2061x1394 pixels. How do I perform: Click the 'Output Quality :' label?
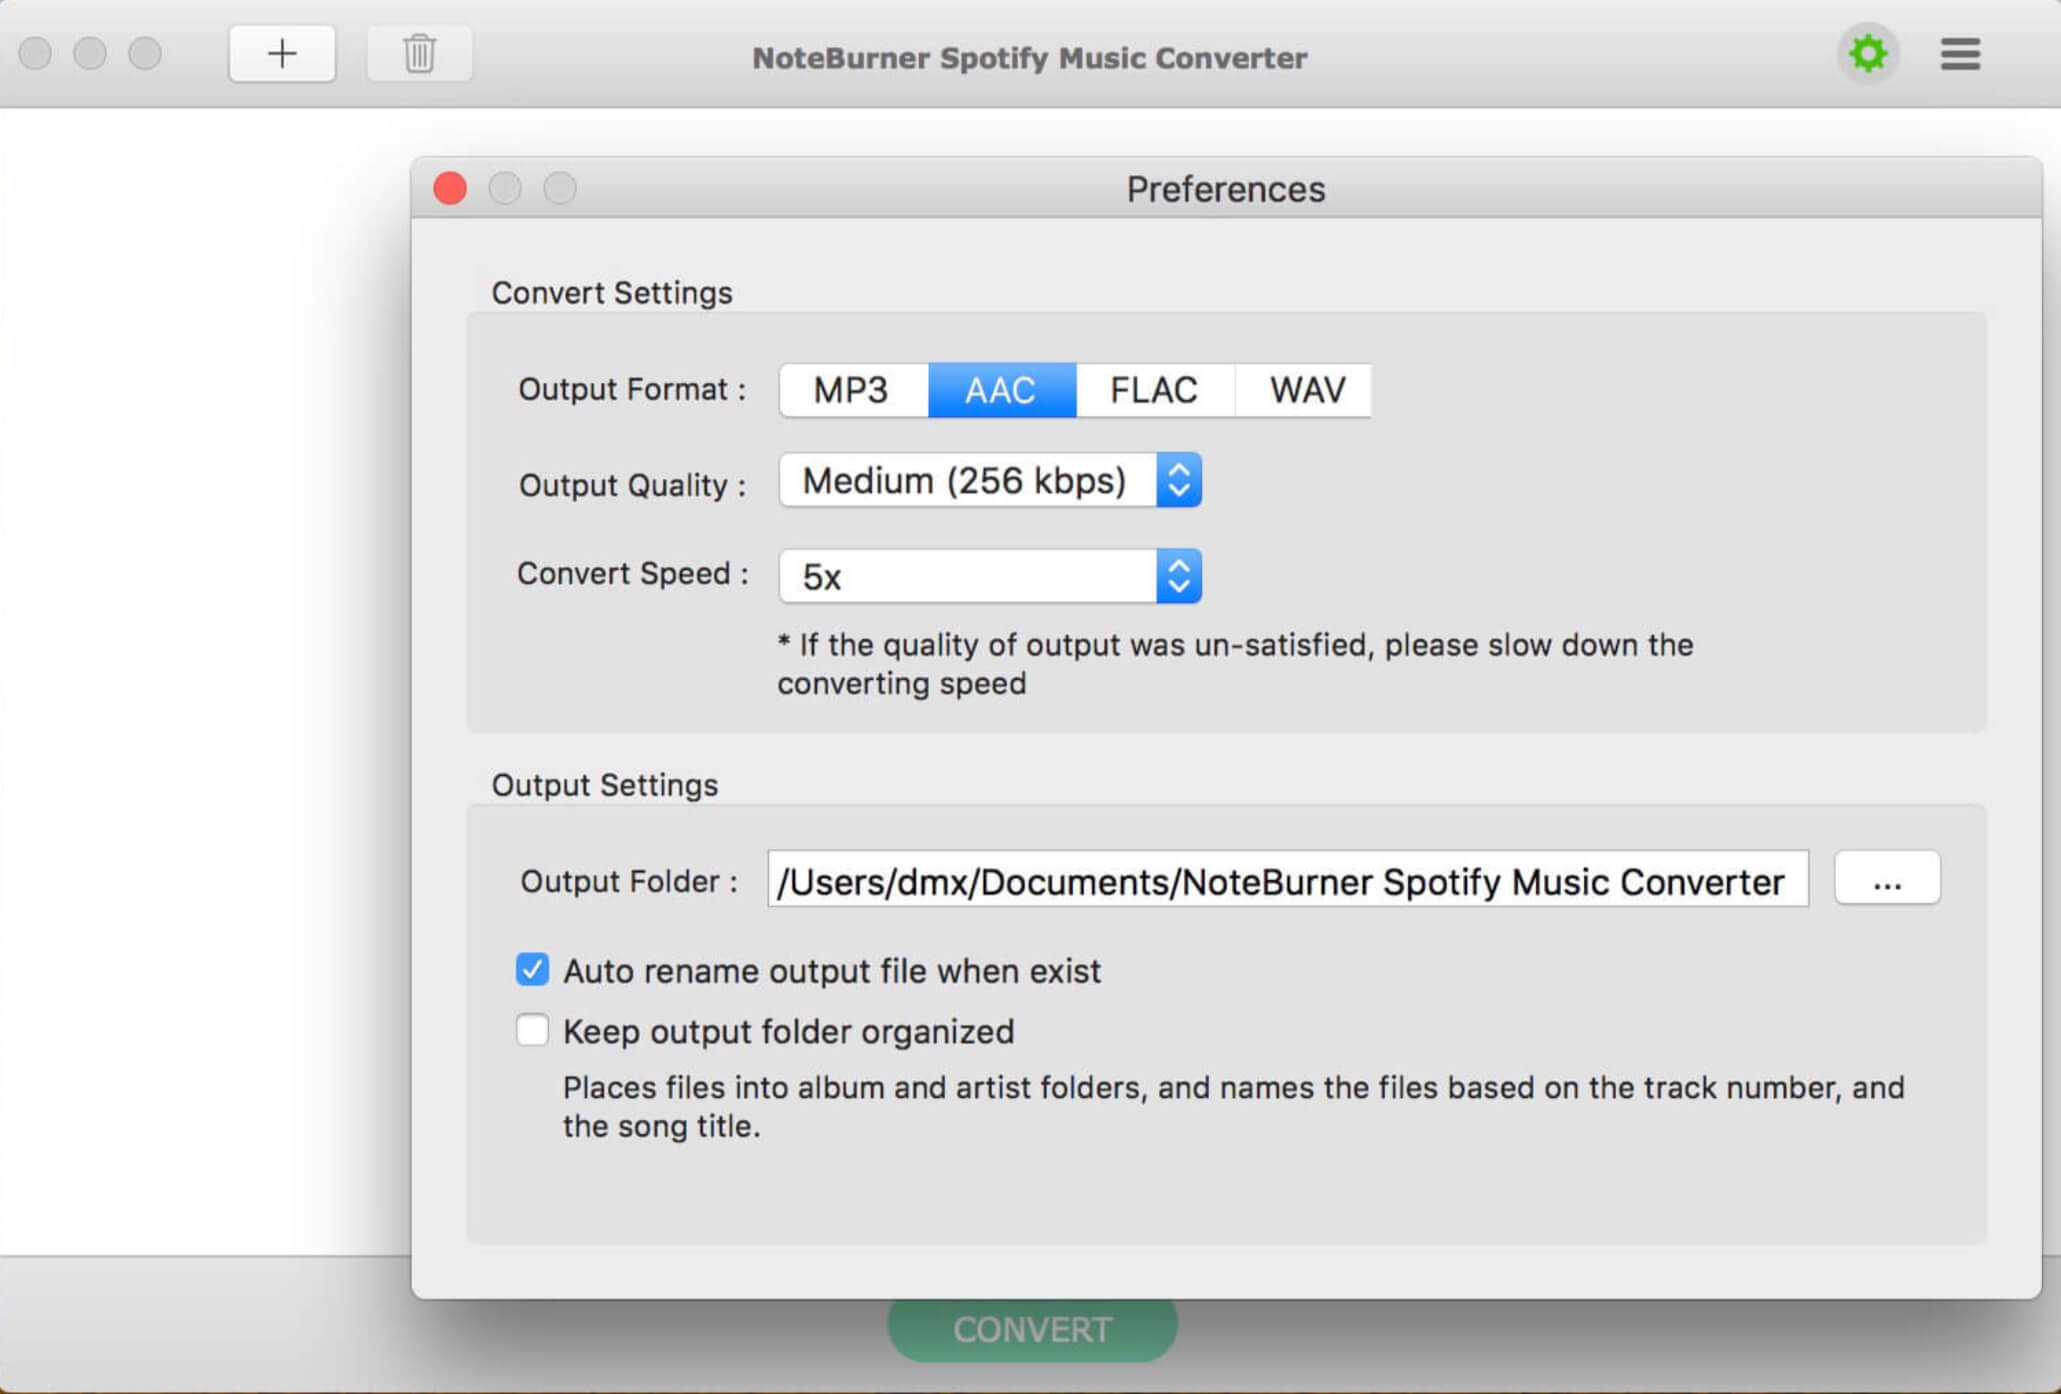632,485
